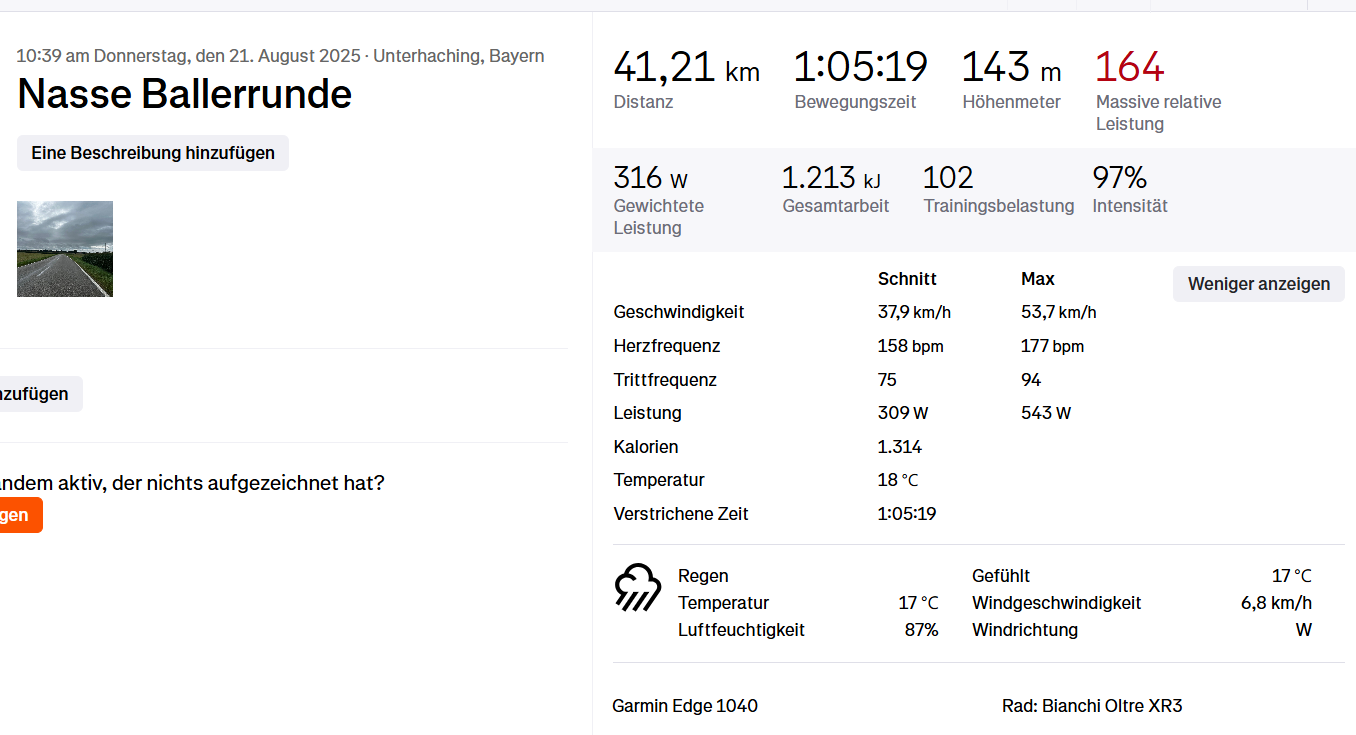Open the wet road photo thumbnail
The height and width of the screenshot is (735, 1356).
tap(65, 249)
